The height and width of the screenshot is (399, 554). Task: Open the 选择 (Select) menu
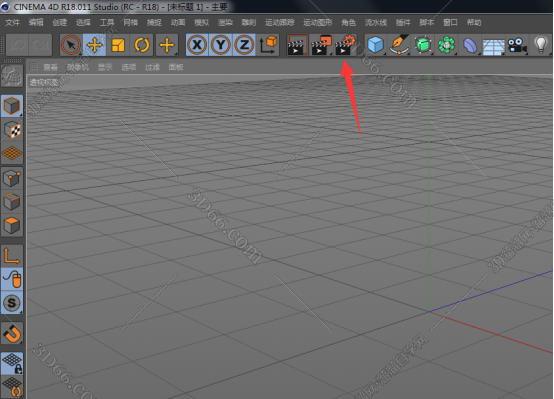point(83,22)
